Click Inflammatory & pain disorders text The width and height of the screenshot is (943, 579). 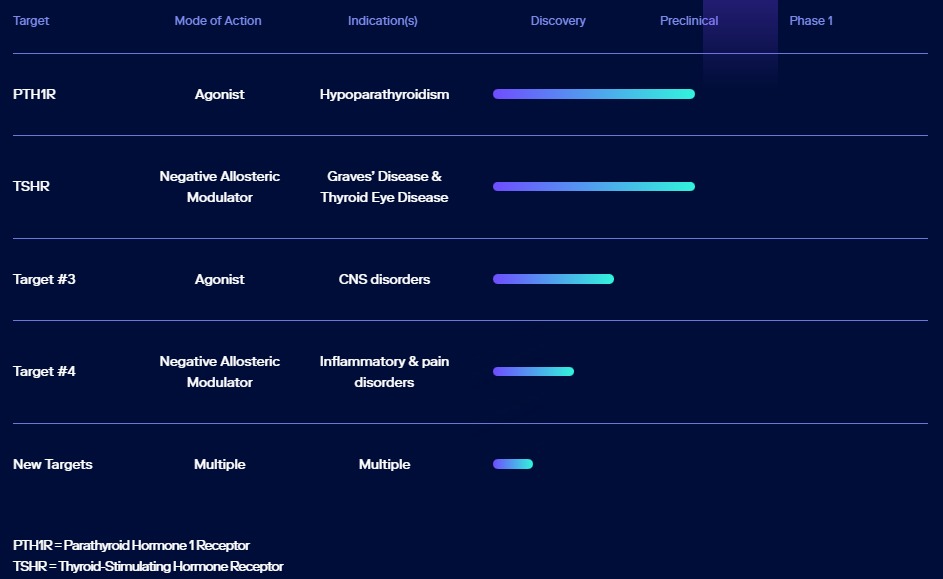[384, 372]
